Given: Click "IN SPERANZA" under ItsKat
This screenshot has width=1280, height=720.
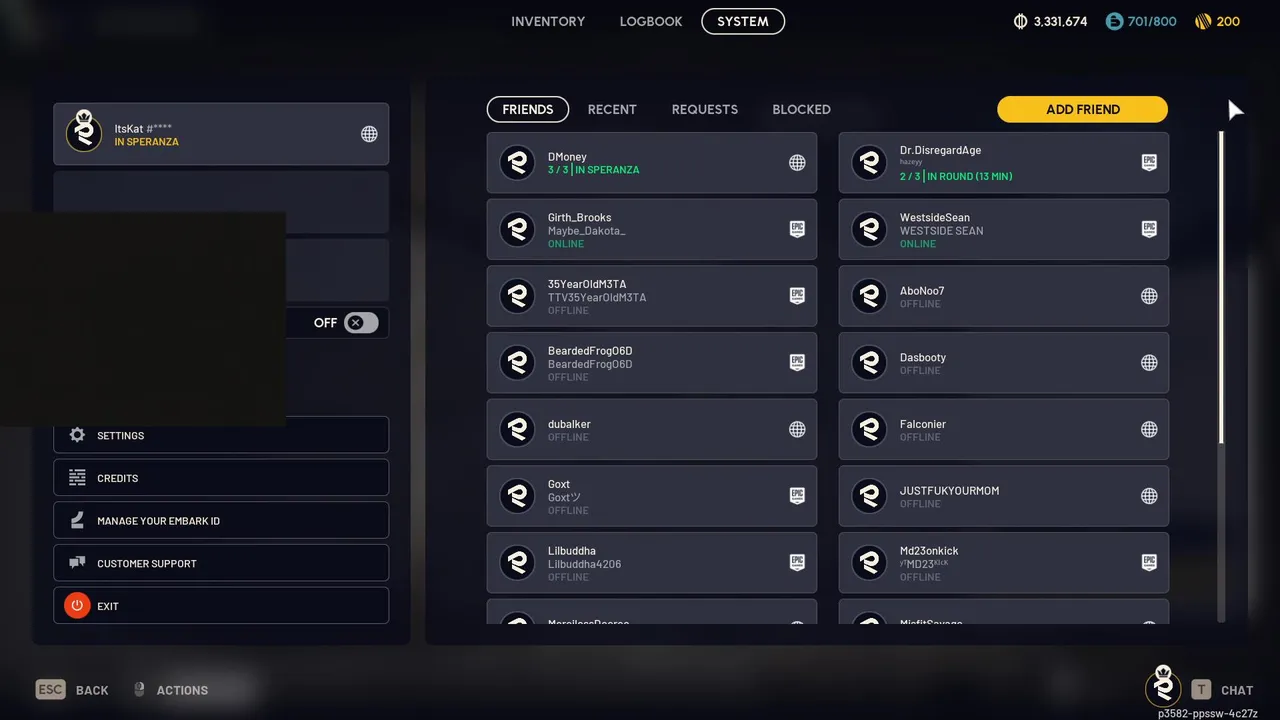Looking at the screenshot, I should (147, 142).
